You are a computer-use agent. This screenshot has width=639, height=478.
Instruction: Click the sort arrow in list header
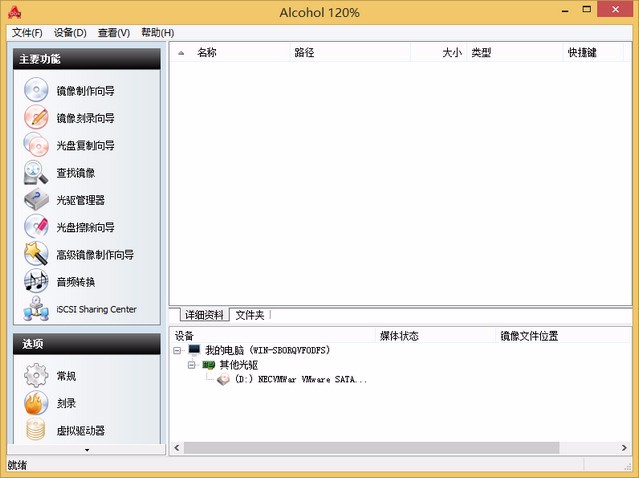pyautogui.click(x=181, y=53)
